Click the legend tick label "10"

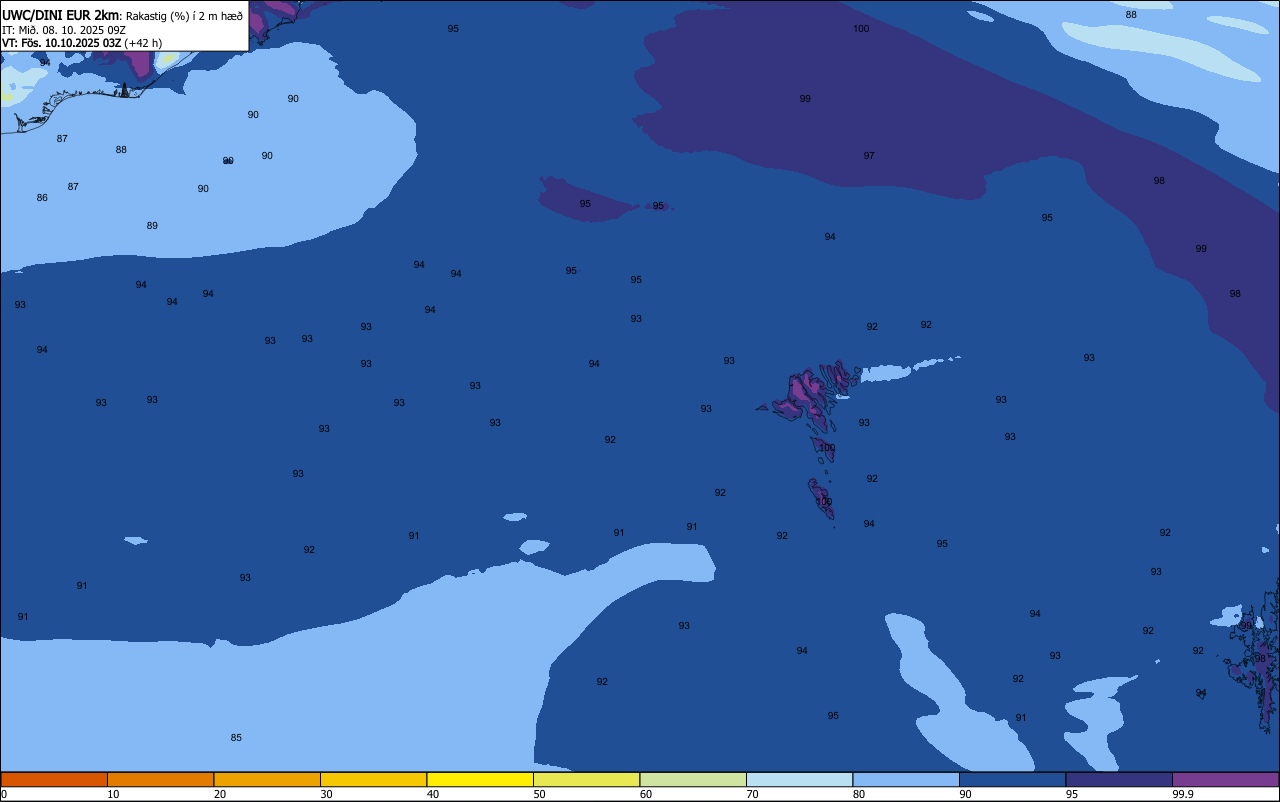(113, 794)
